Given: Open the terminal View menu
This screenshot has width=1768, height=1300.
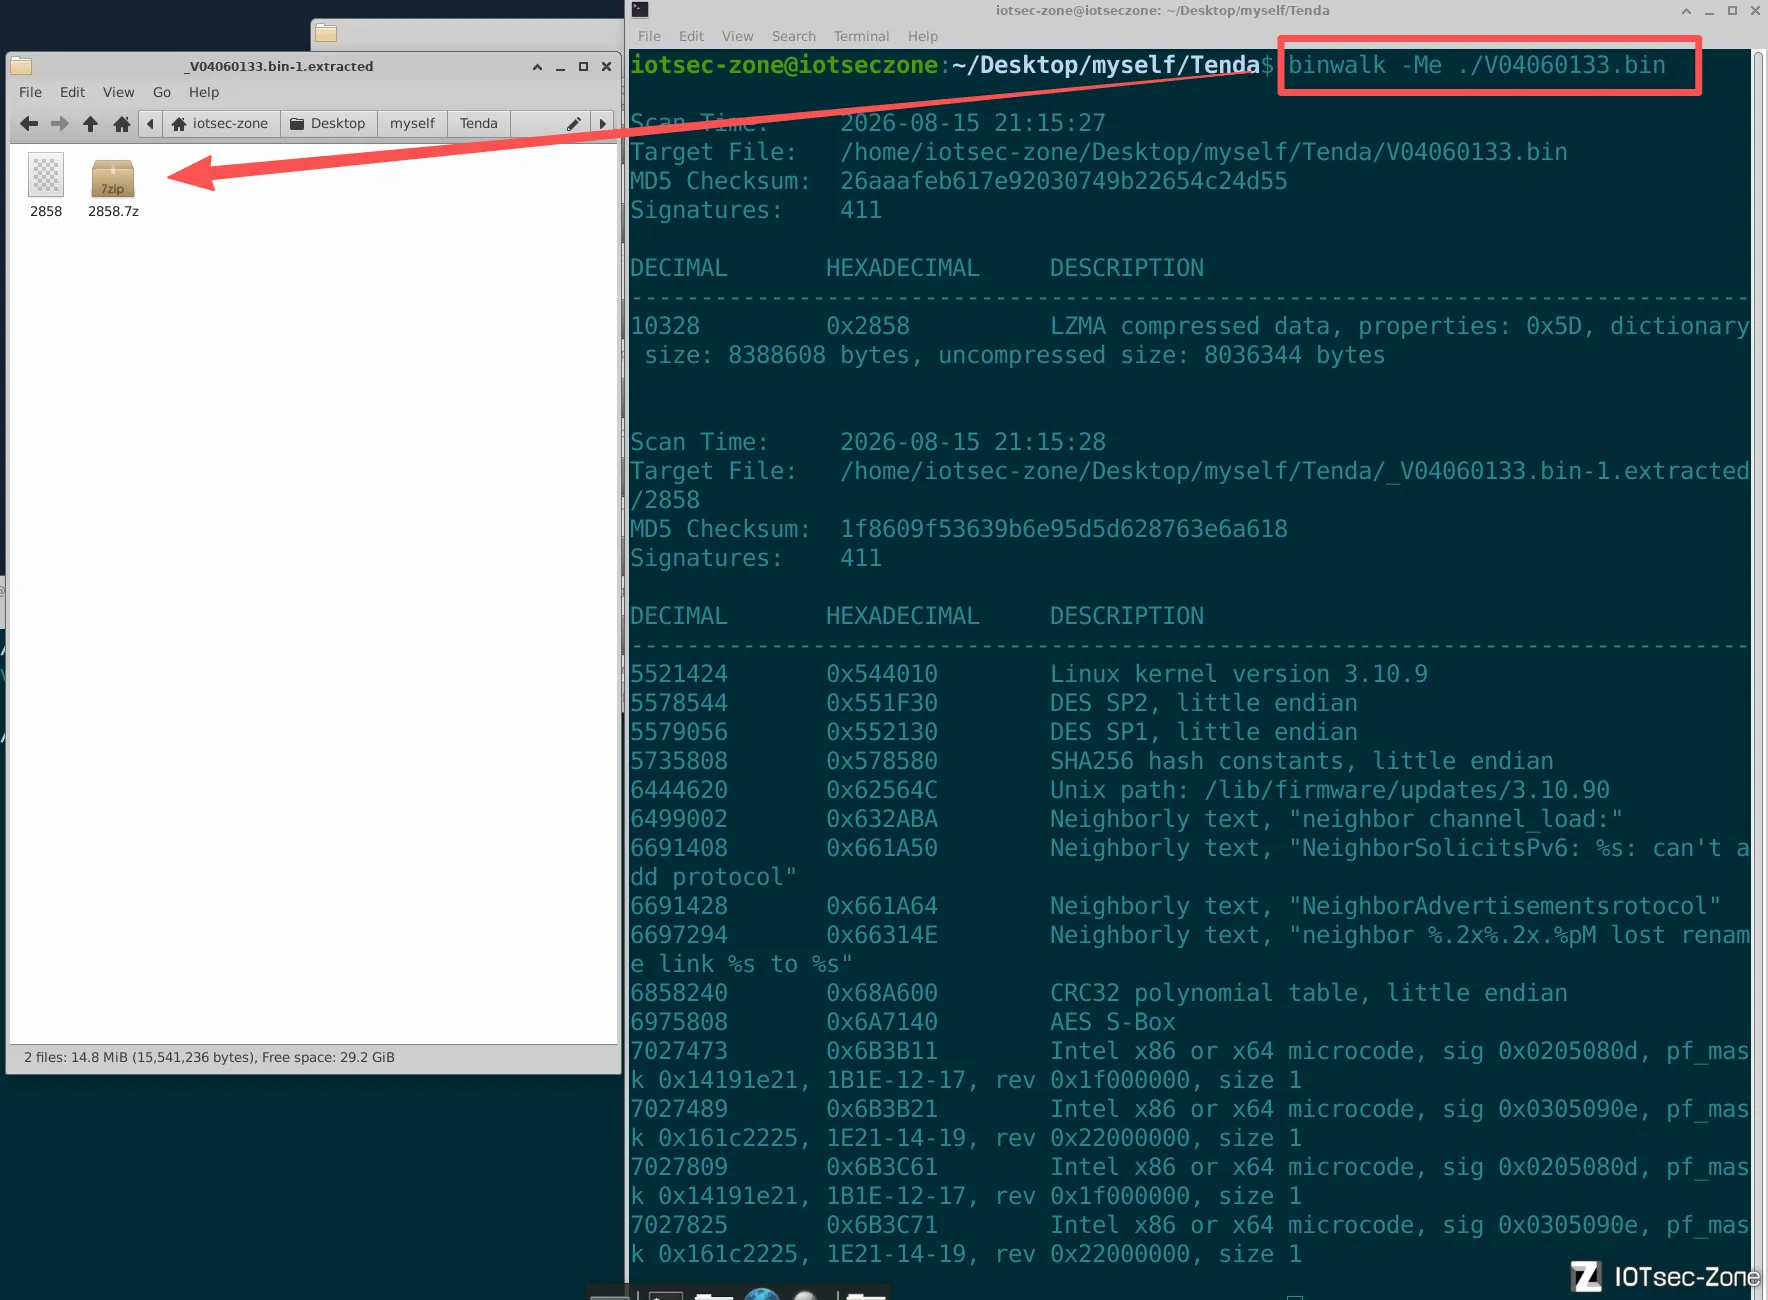Looking at the screenshot, I should 737,36.
